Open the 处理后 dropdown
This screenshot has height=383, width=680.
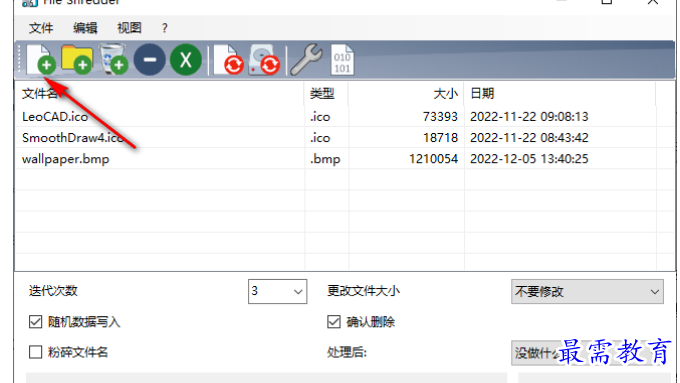point(587,353)
